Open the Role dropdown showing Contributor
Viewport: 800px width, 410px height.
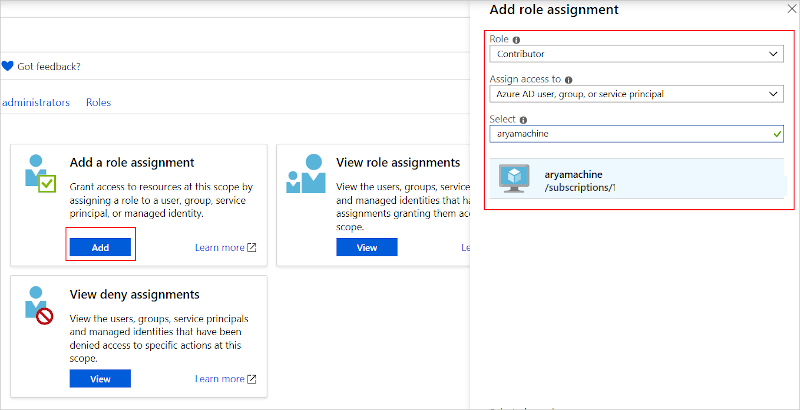[636, 54]
